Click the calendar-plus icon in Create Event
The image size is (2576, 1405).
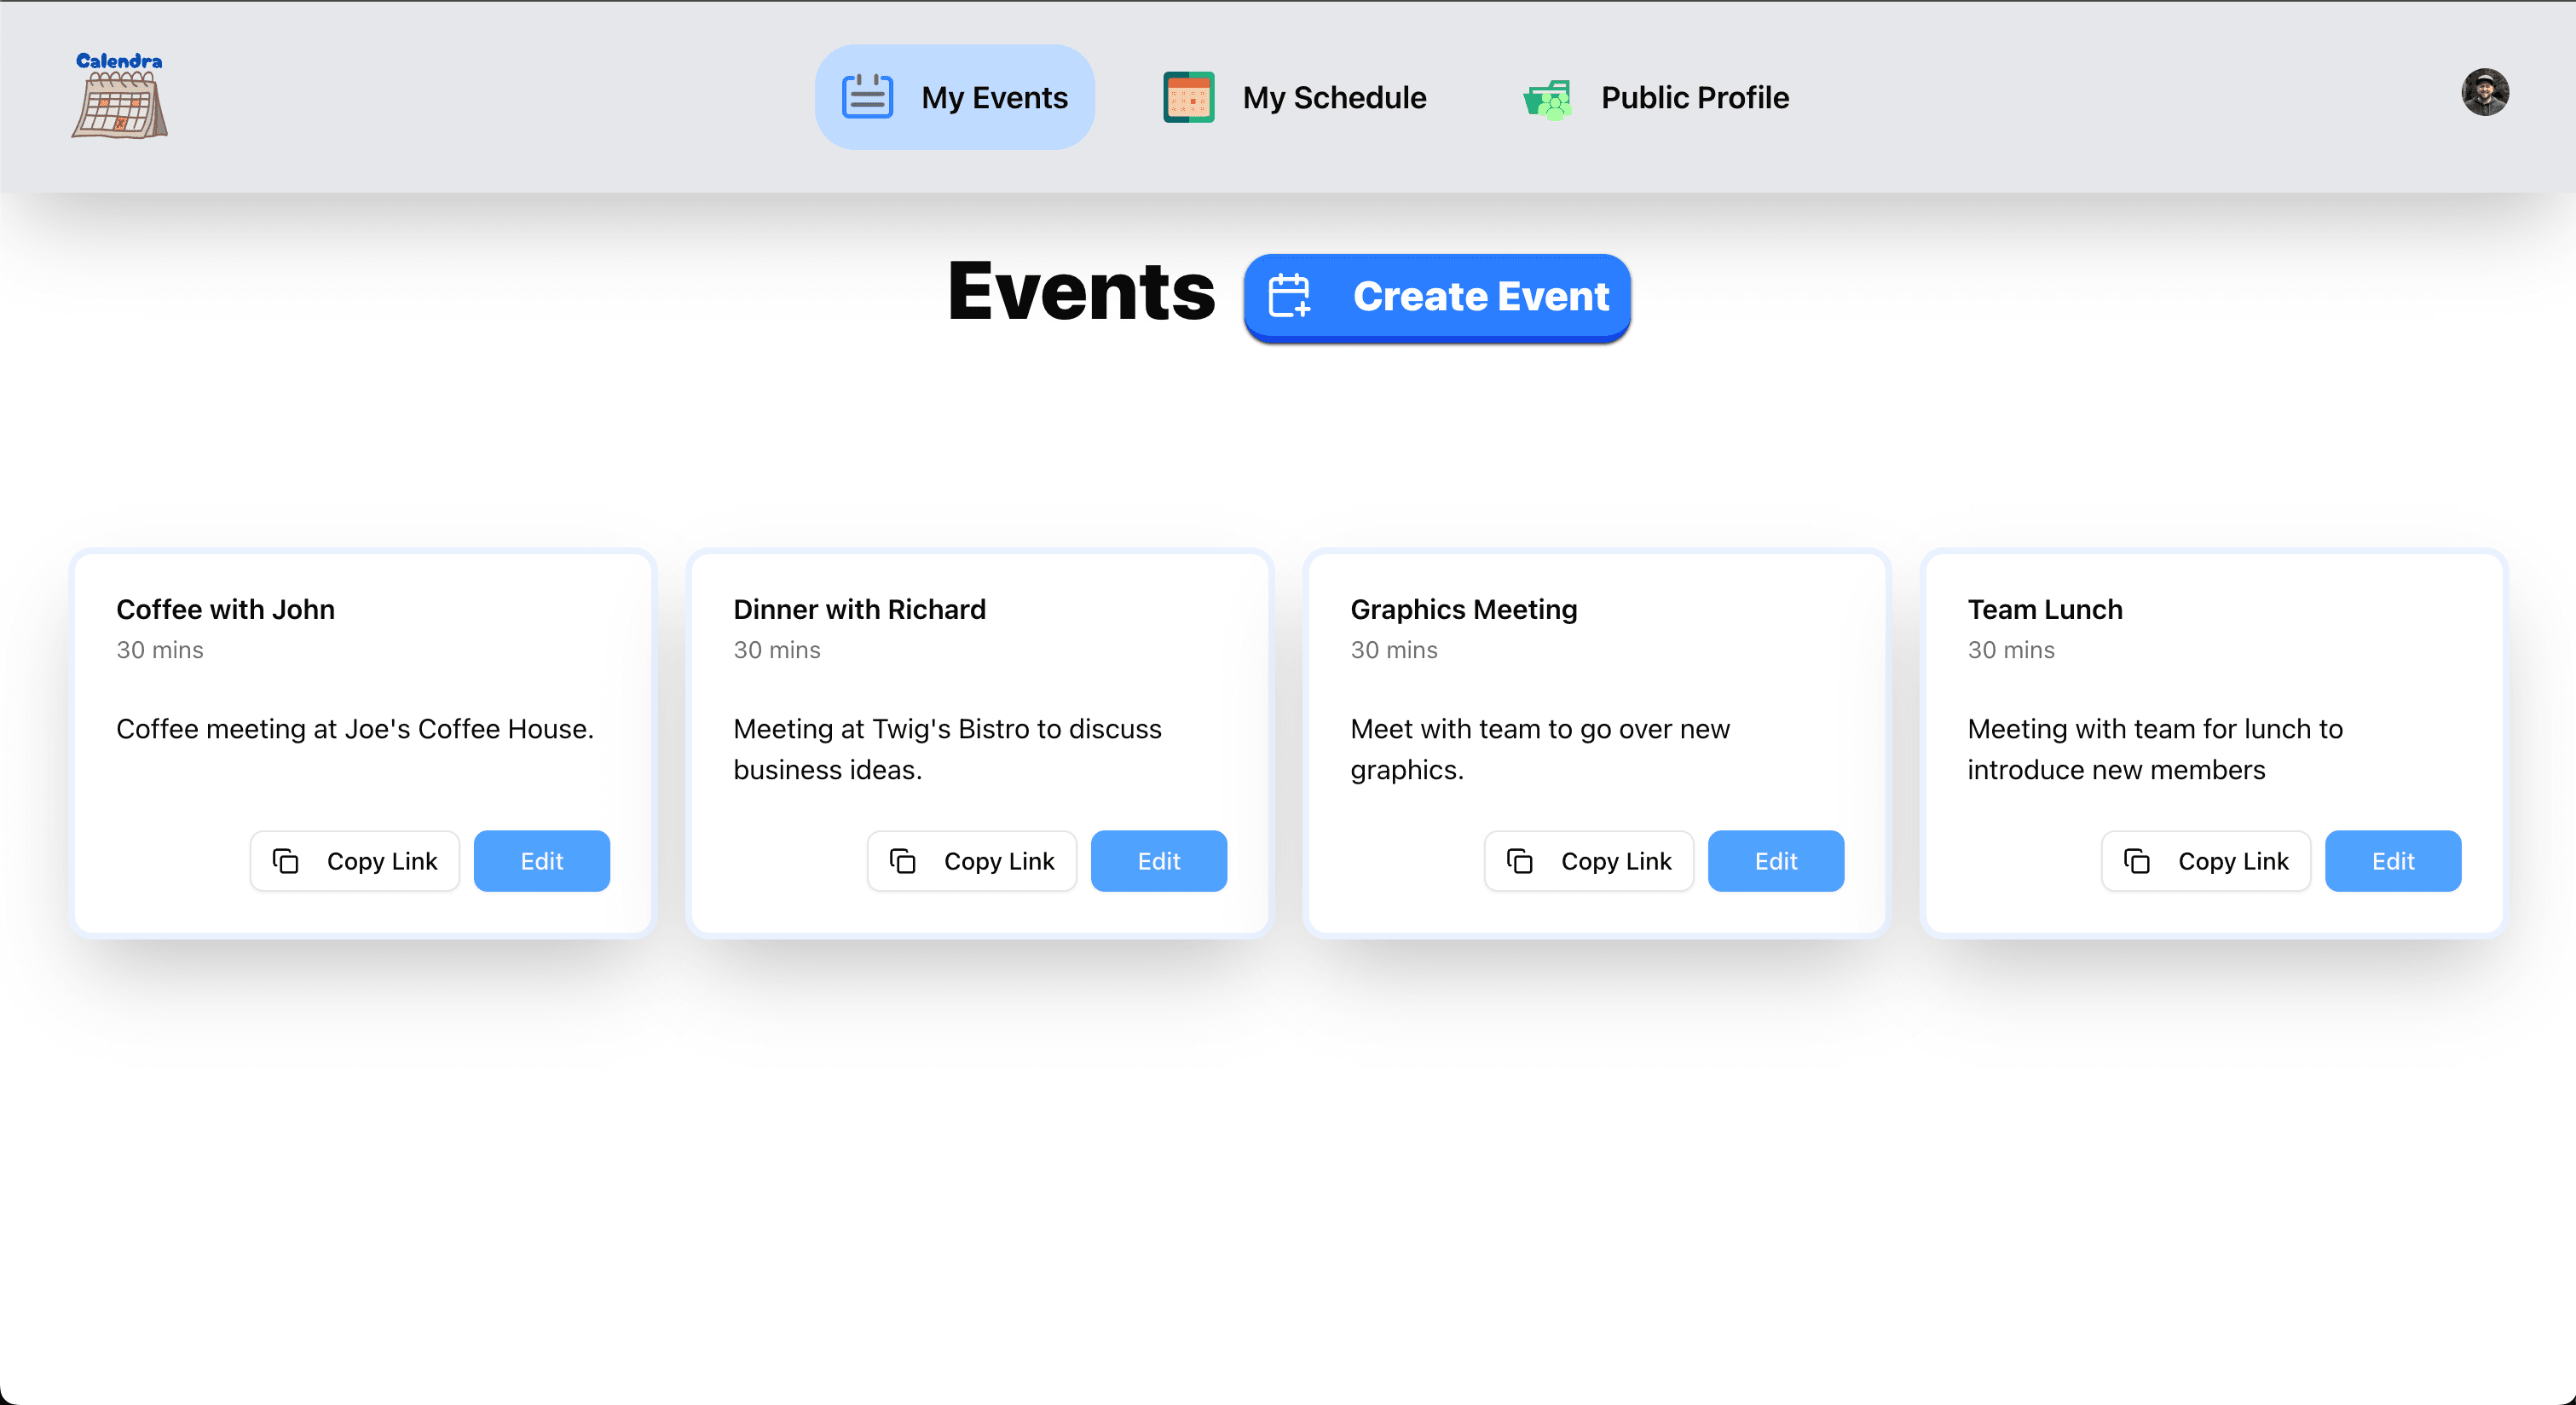[x=1289, y=296]
